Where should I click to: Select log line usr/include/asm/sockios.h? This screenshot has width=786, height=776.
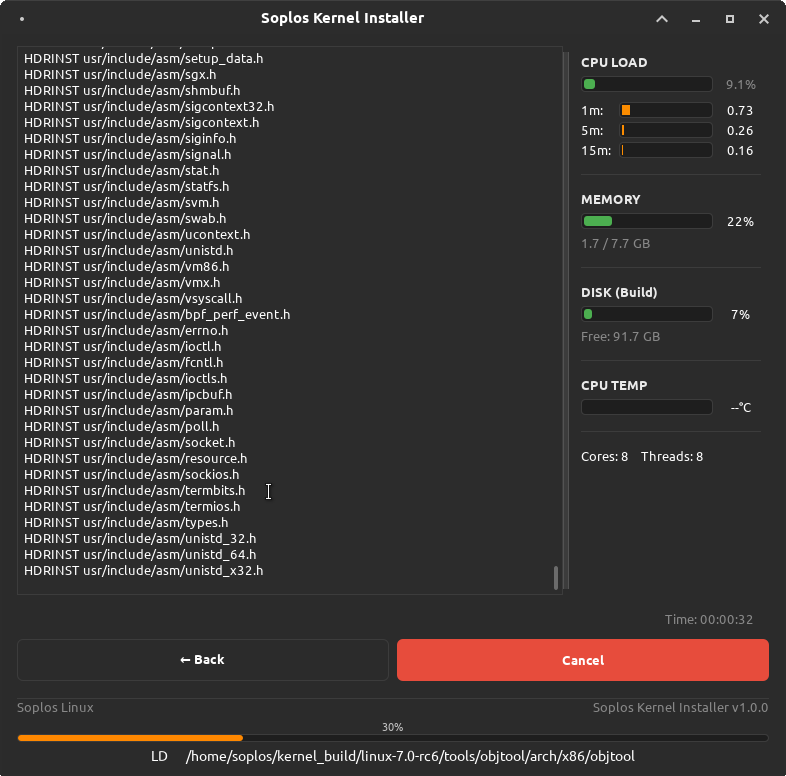tap(131, 475)
